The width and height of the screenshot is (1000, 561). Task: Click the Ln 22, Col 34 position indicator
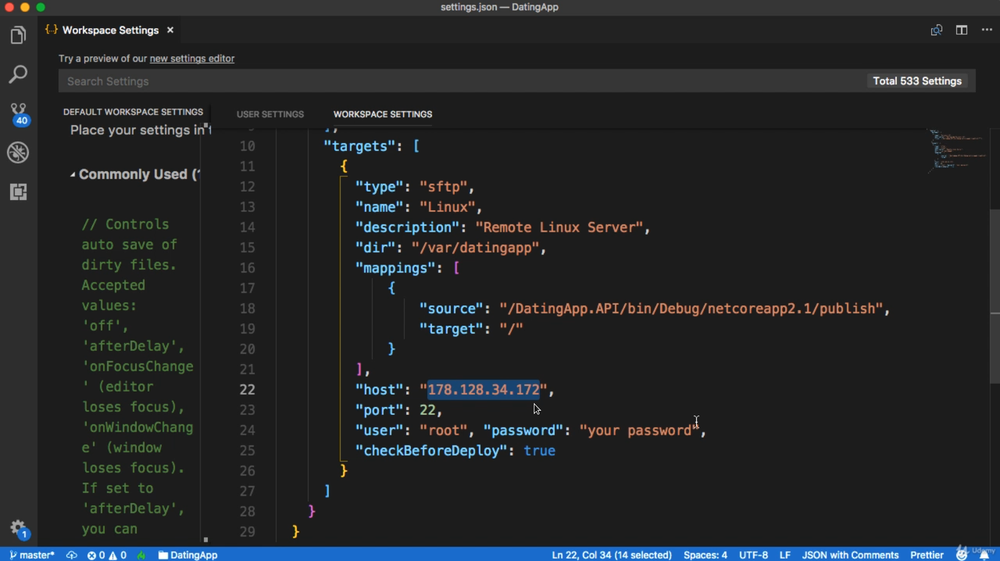[x=611, y=555]
